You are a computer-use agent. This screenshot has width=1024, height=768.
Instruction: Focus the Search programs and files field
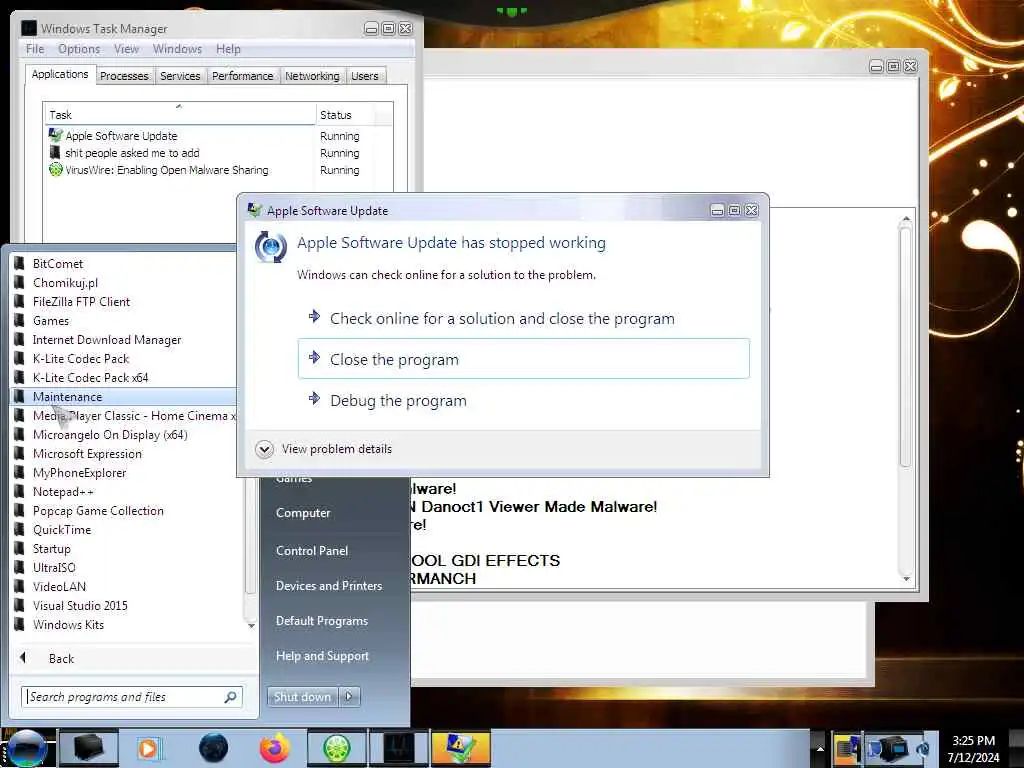[131, 697]
